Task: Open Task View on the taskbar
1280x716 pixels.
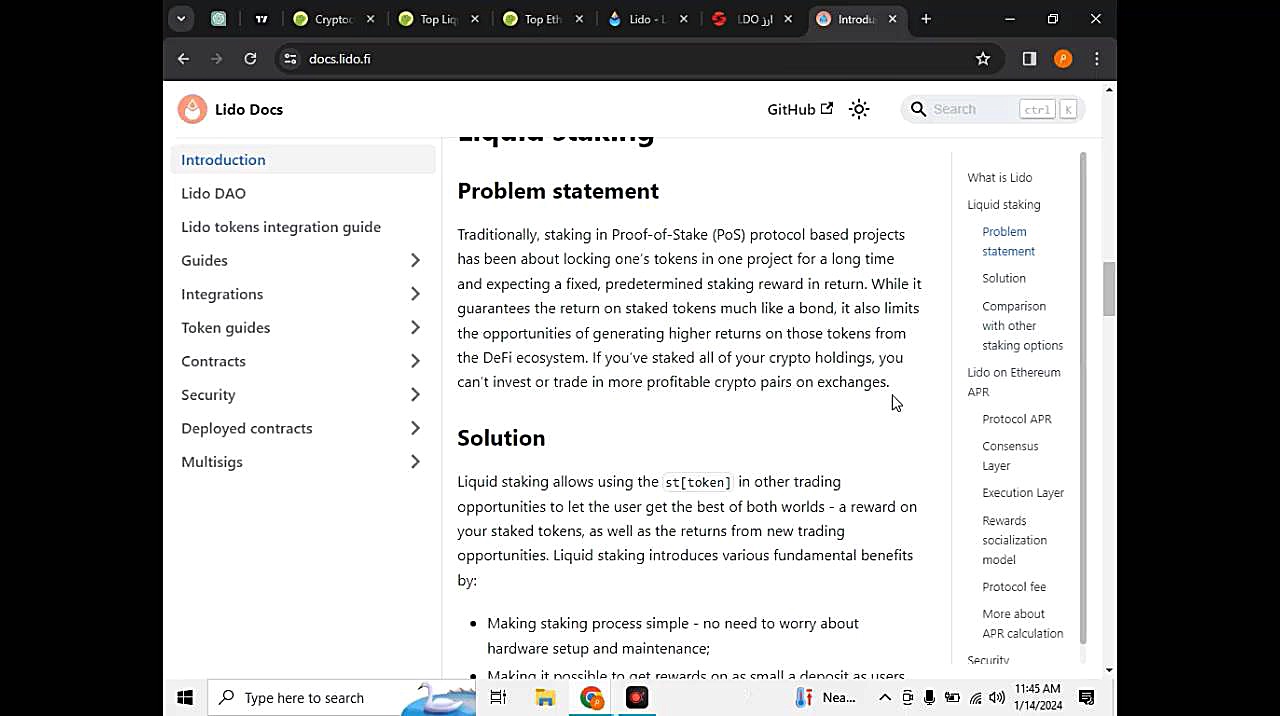Action: pyautogui.click(x=498, y=698)
